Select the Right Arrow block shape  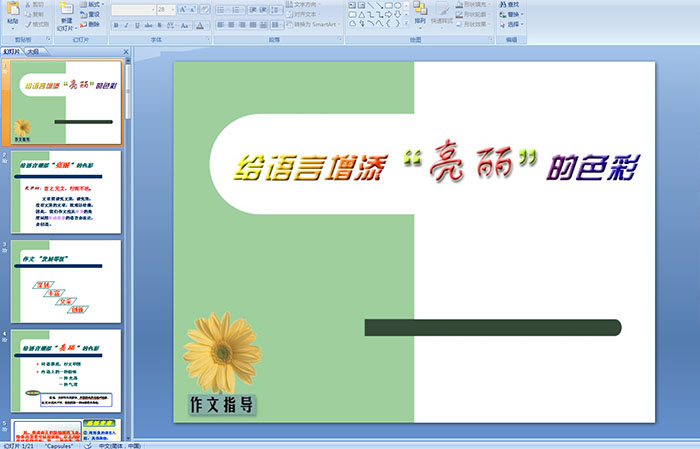coord(388,15)
